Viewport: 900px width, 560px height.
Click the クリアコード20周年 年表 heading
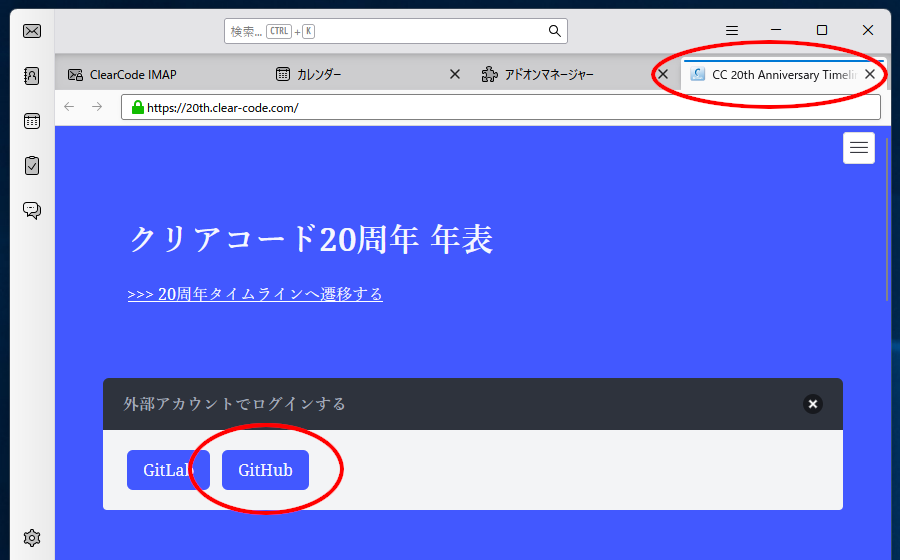[x=311, y=239]
